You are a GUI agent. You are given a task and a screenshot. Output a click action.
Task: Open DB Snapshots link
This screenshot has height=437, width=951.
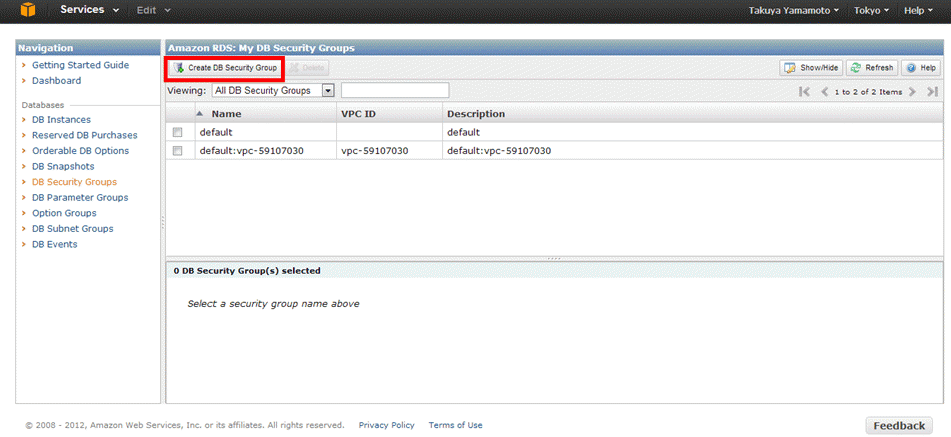click(x=63, y=166)
